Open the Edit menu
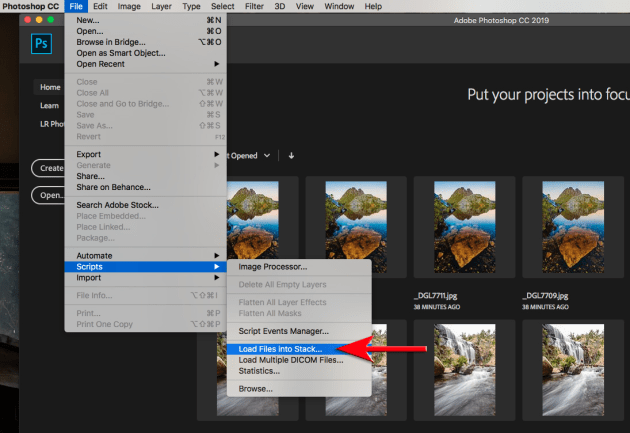Screen dimensions: 630x433 click(x=100, y=6)
